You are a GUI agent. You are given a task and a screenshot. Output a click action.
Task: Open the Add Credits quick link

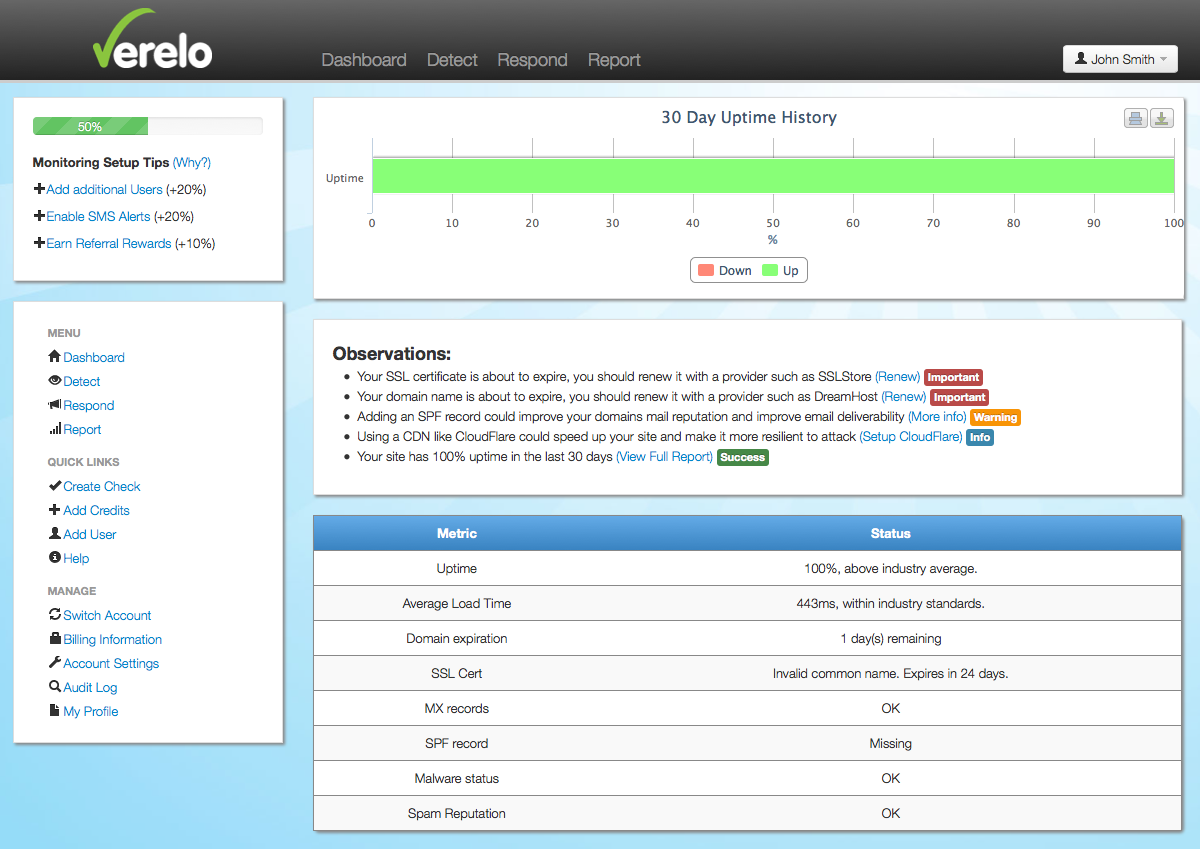point(96,510)
